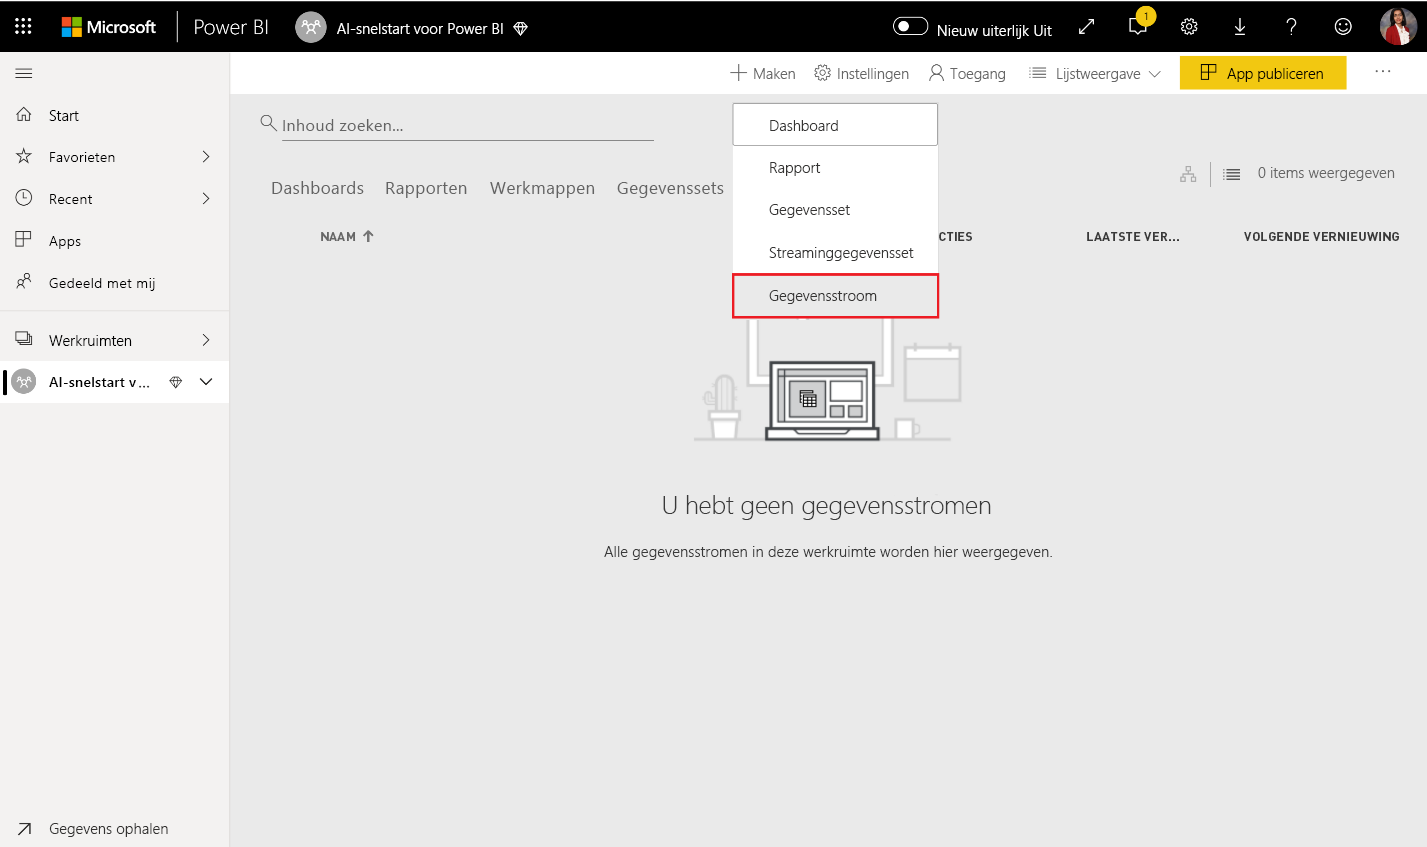Select AI-snelstart workspace in sidebar

point(114,382)
